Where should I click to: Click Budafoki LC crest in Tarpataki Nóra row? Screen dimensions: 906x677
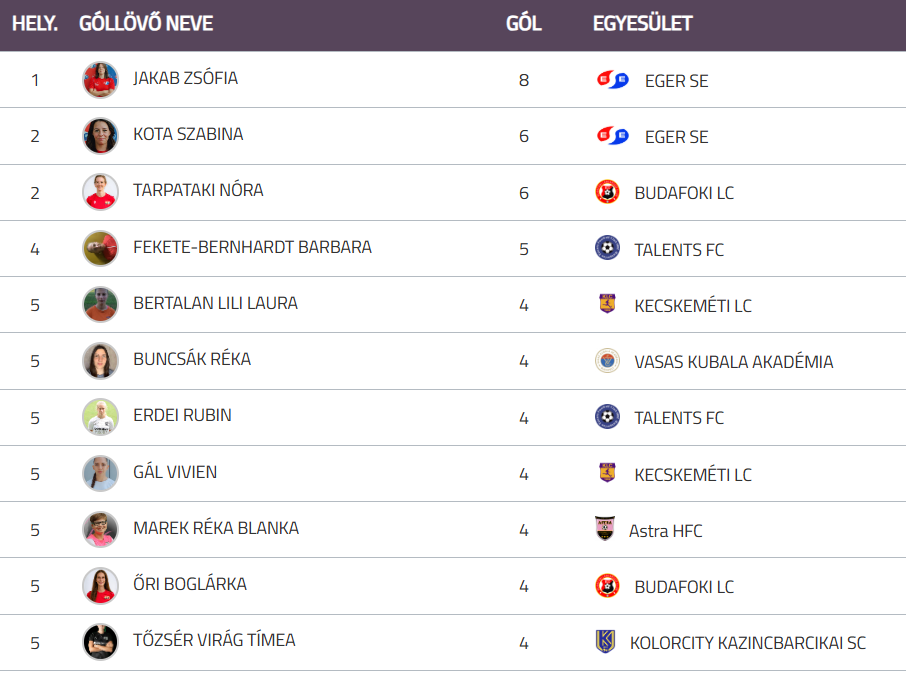[607, 192]
